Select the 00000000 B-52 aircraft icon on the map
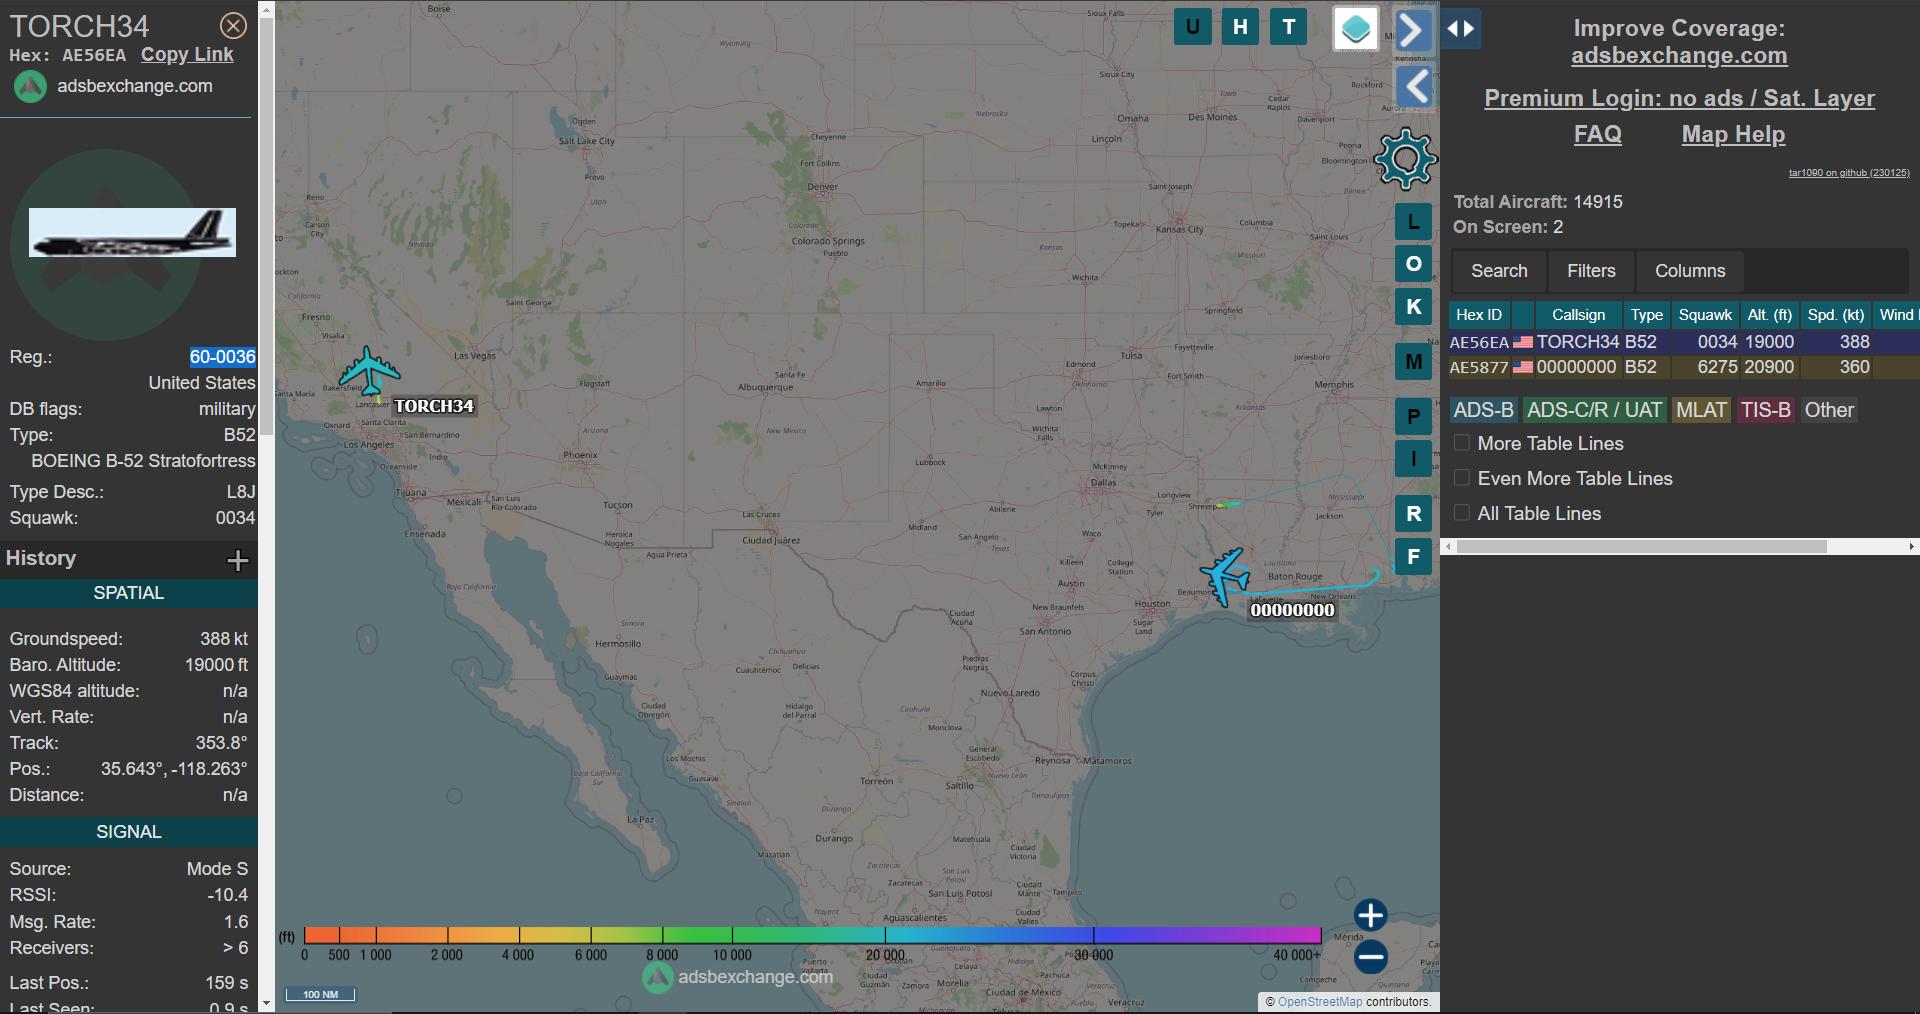The image size is (1920, 1014). (x=1226, y=577)
